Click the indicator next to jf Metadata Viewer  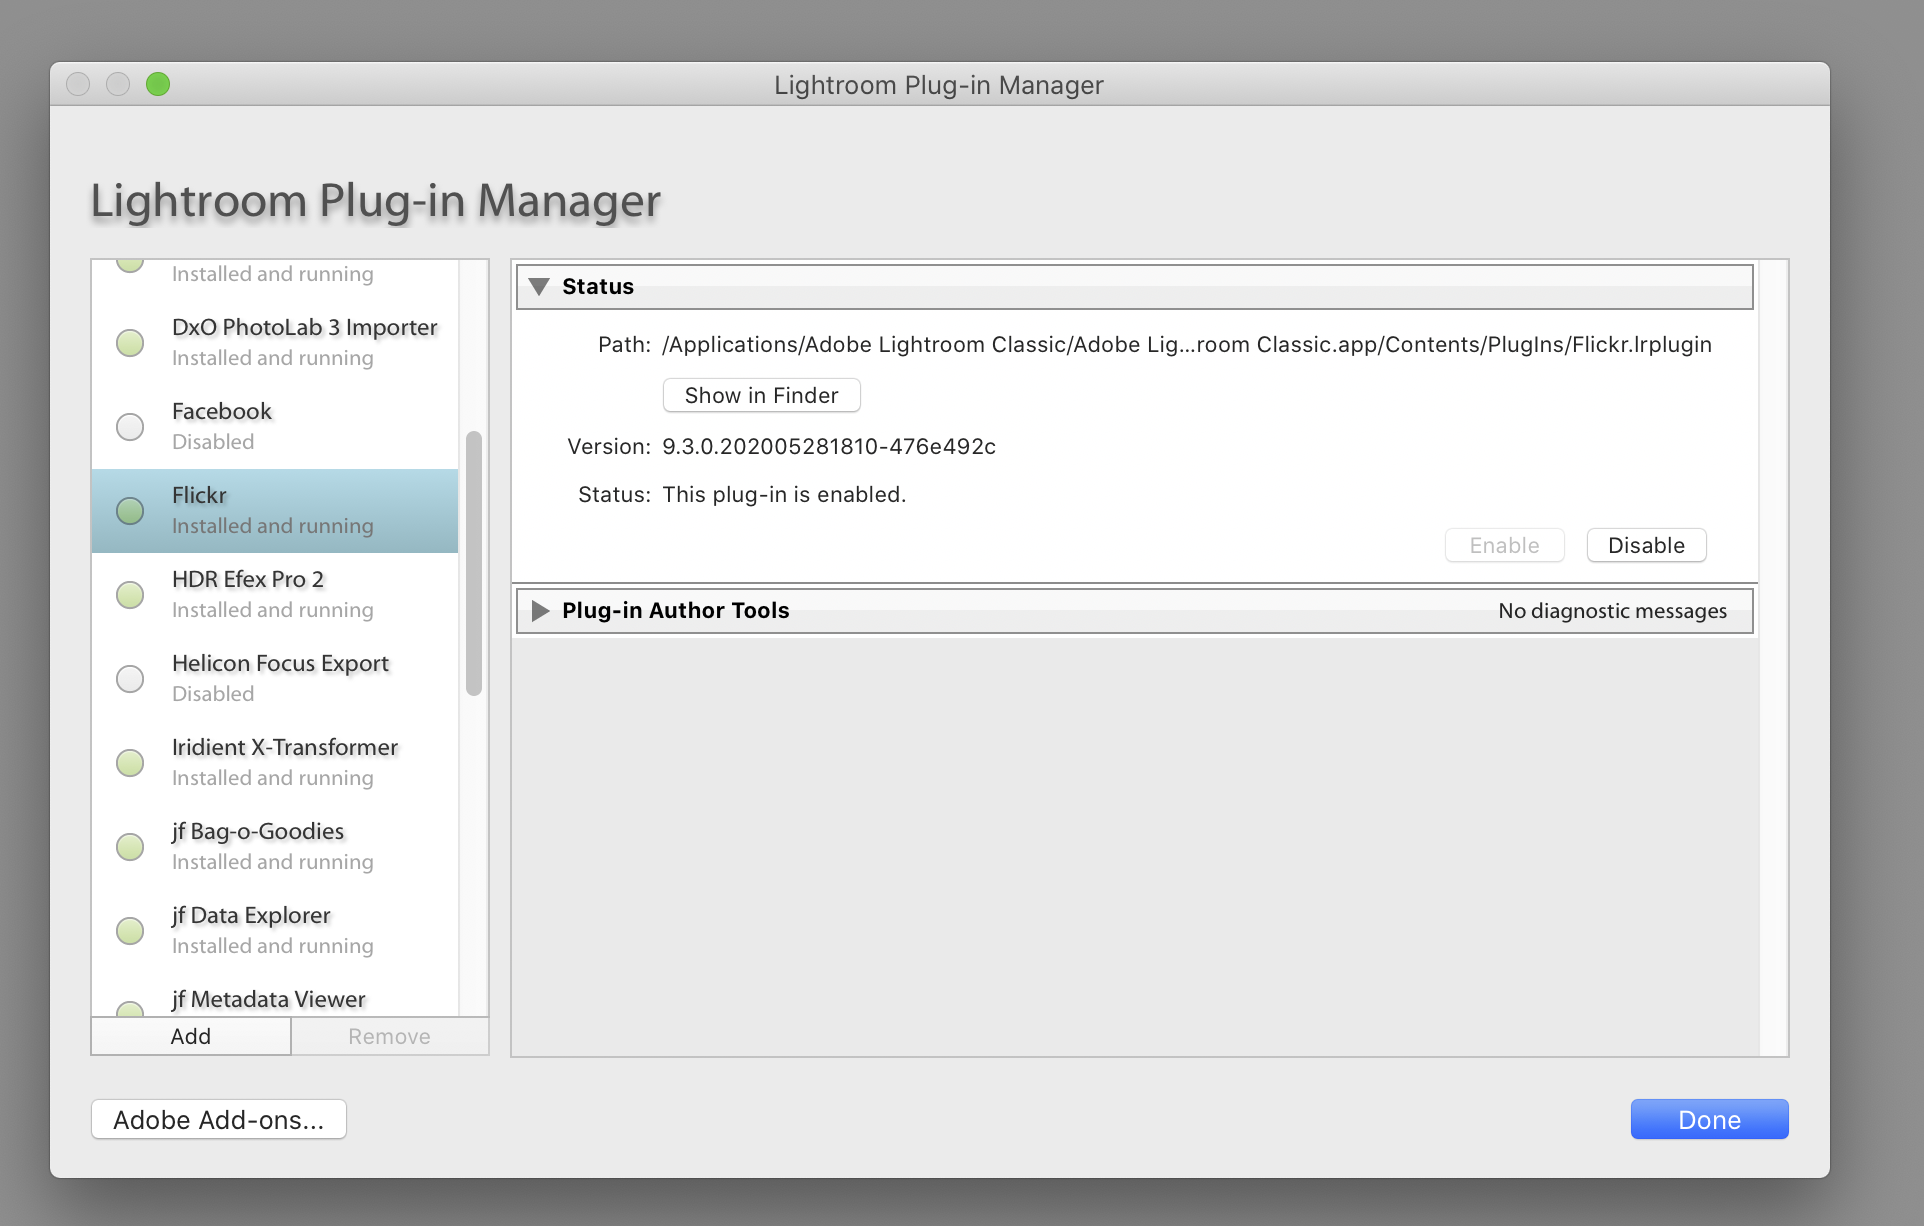[130, 1010]
